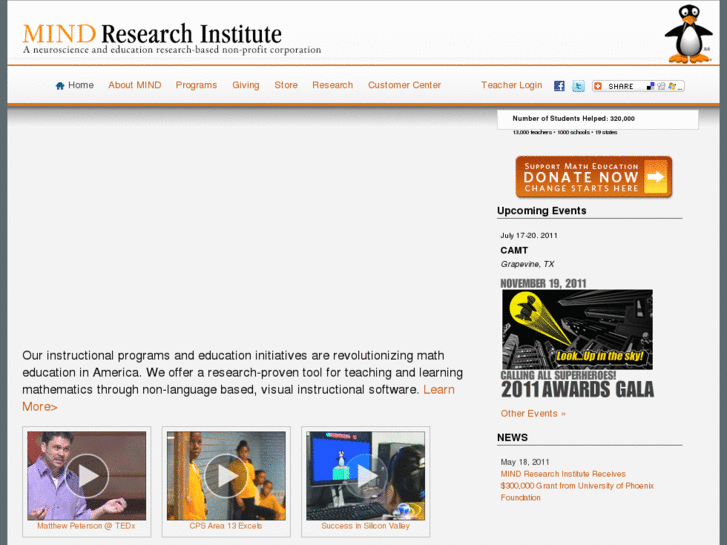
Task: Click the MIND Research Institute logo
Action: click(172, 38)
